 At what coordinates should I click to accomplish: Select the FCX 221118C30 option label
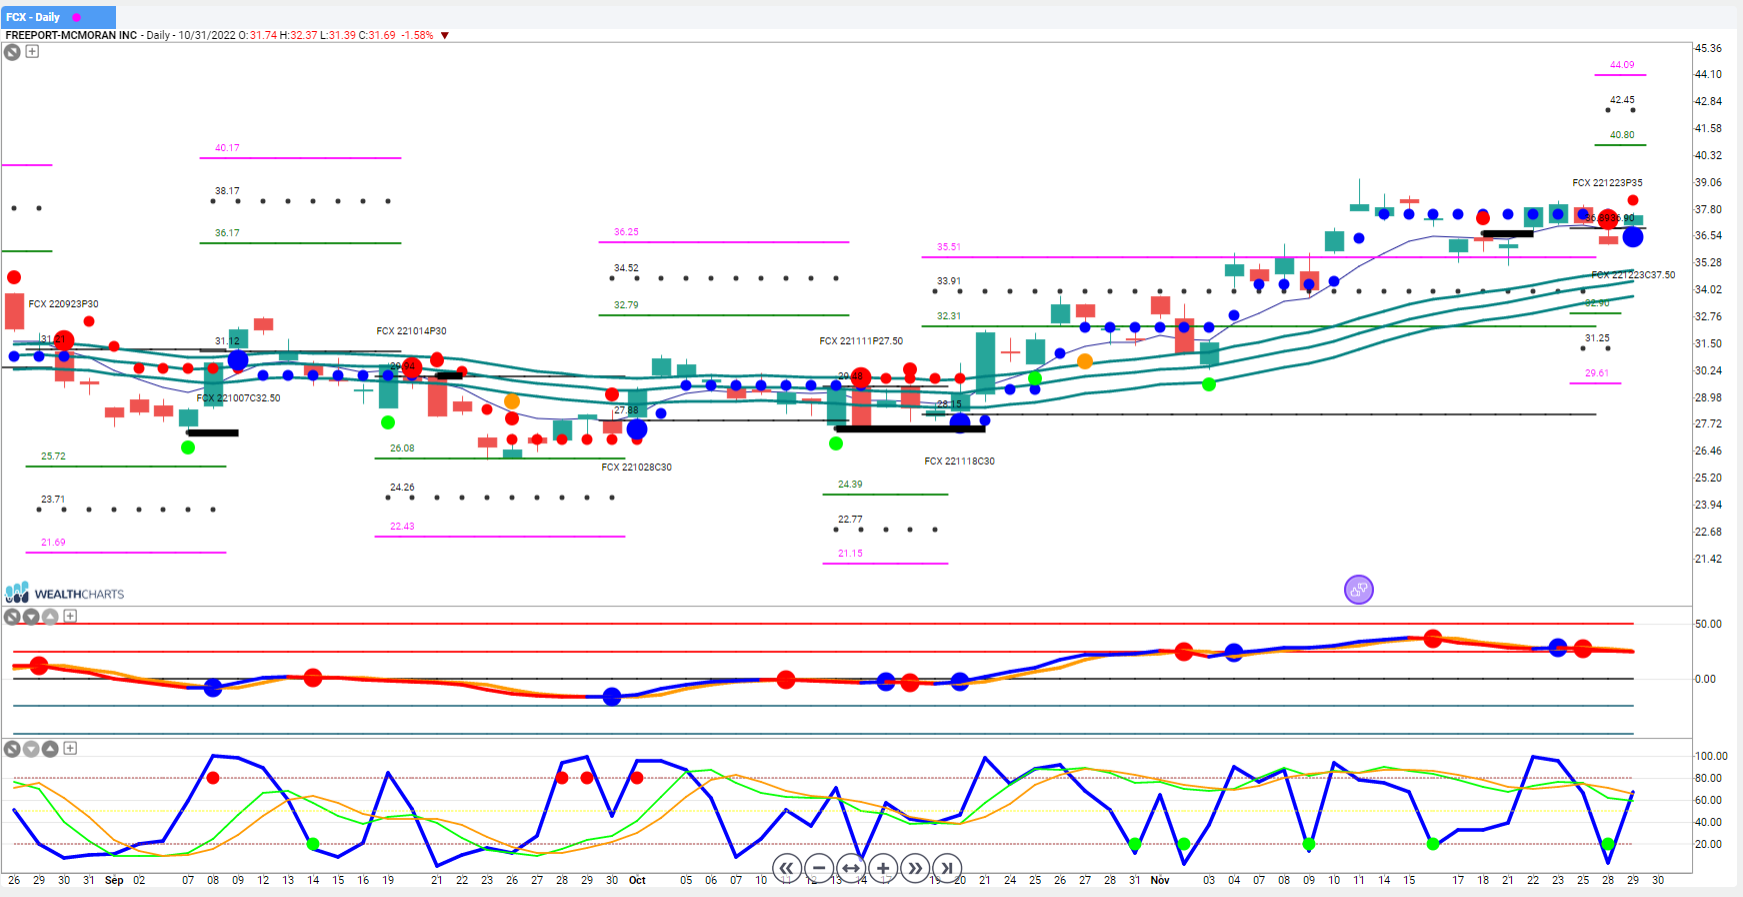959,461
